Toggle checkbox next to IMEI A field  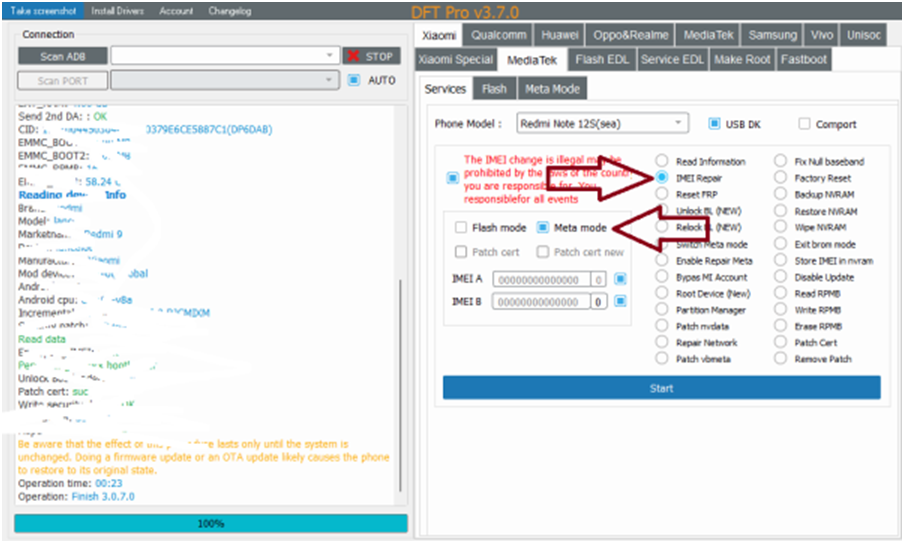tap(620, 279)
